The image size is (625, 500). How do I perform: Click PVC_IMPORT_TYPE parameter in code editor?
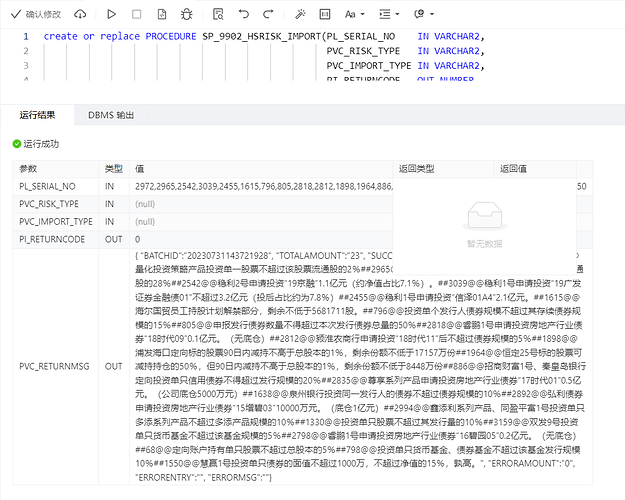click(x=369, y=66)
